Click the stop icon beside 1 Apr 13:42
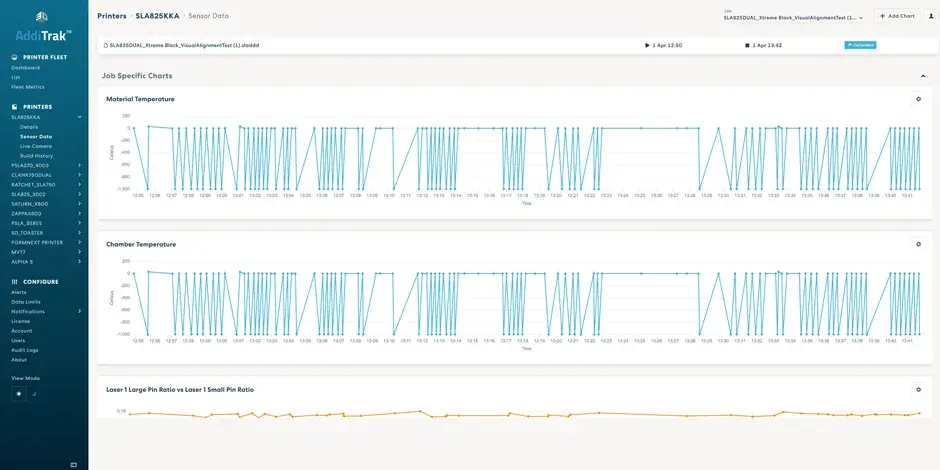This screenshot has height=470, width=940. pyautogui.click(x=747, y=45)
